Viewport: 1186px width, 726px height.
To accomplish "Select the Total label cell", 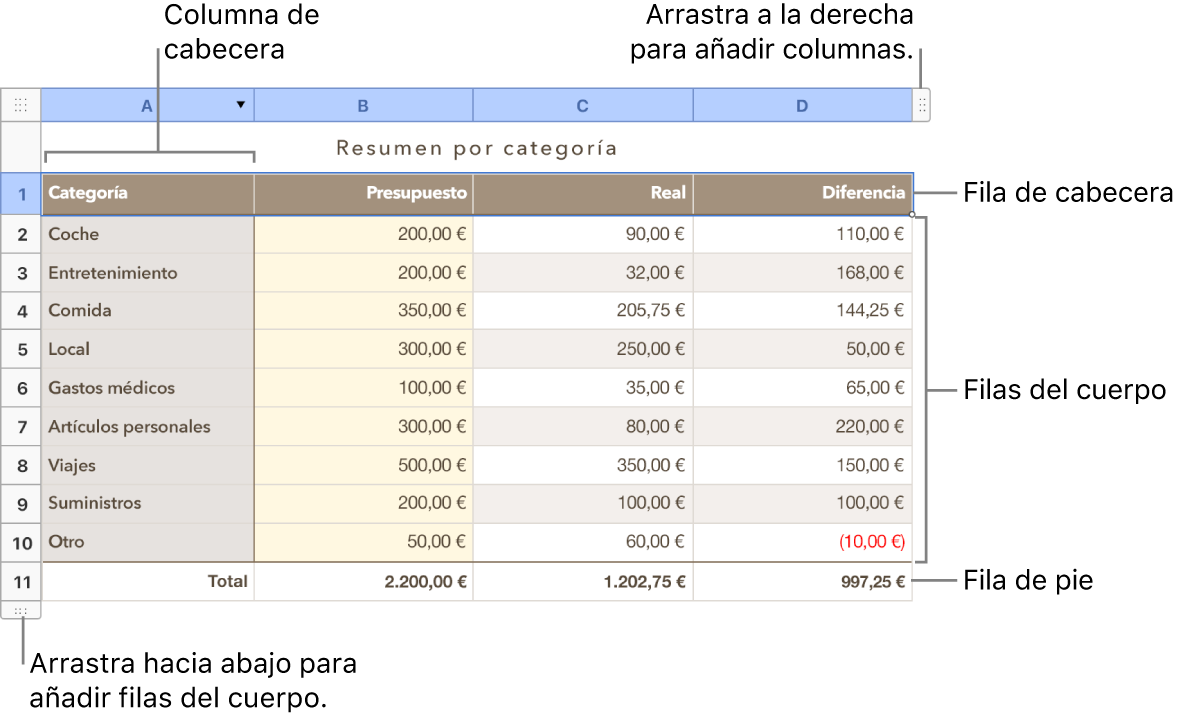I will point(147,581).
